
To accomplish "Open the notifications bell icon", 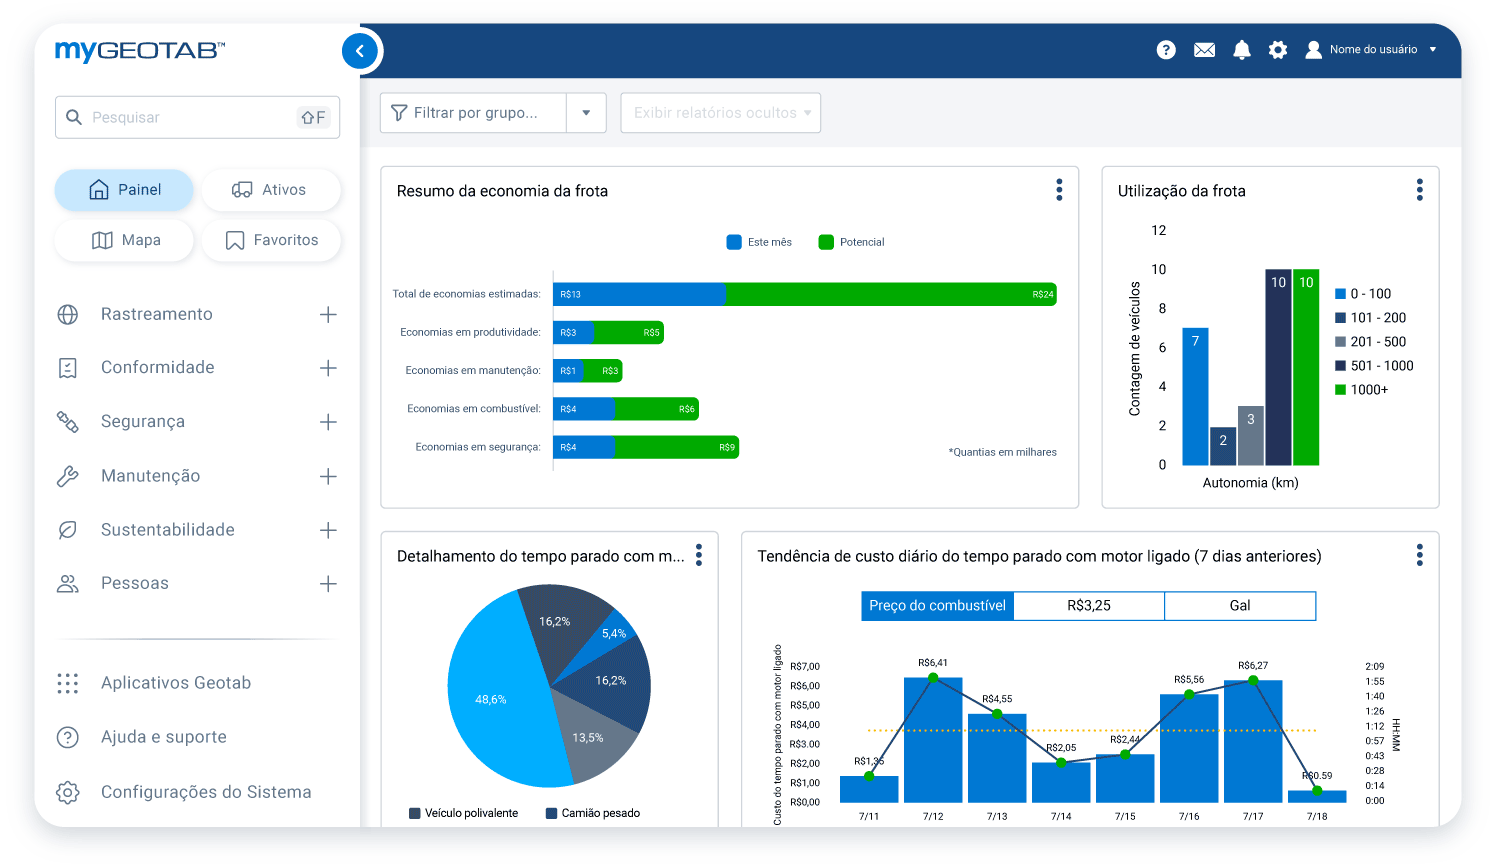I will point(1241,49).
